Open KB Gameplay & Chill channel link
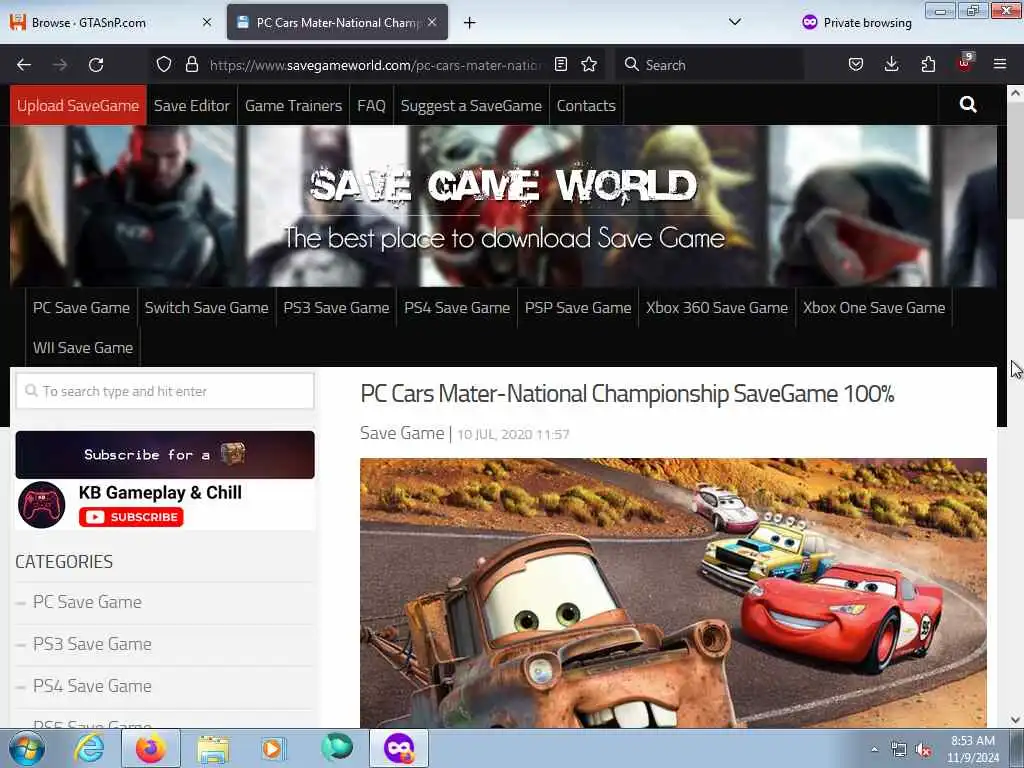 160,492
